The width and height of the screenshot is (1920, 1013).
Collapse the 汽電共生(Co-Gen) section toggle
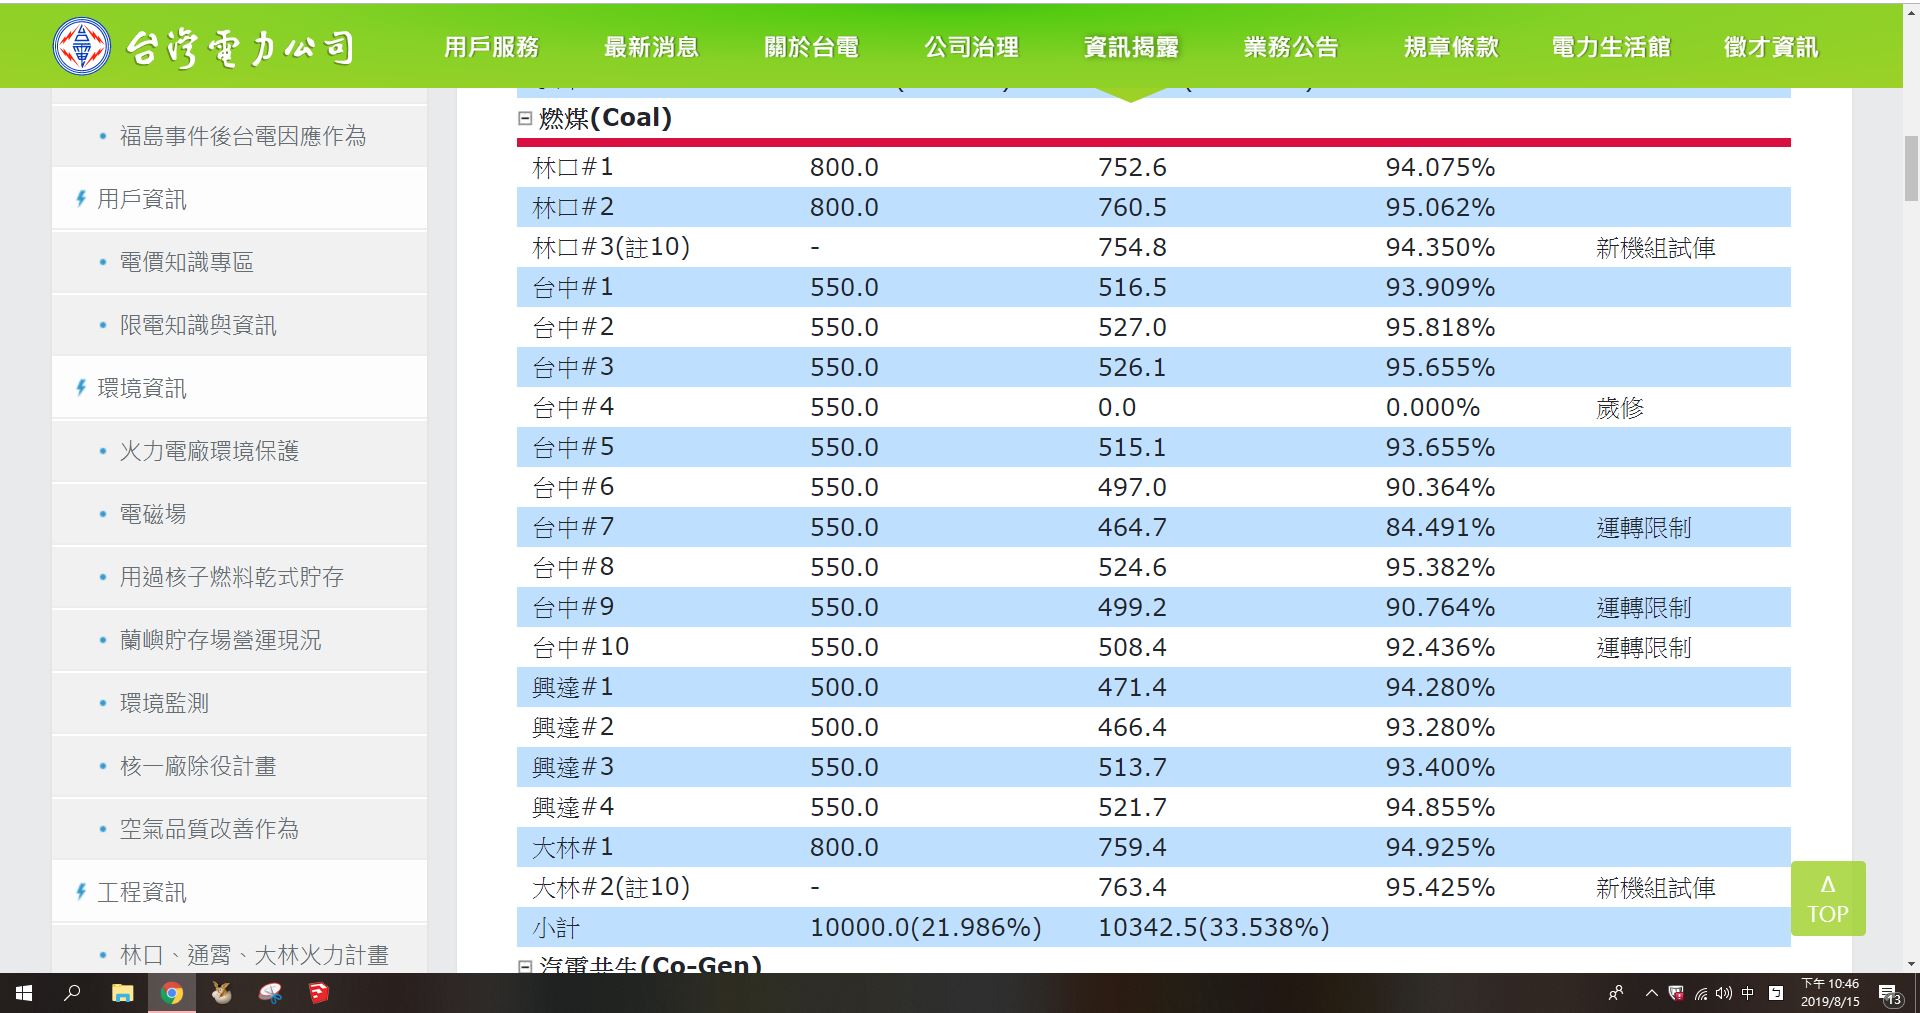(525, 967)
